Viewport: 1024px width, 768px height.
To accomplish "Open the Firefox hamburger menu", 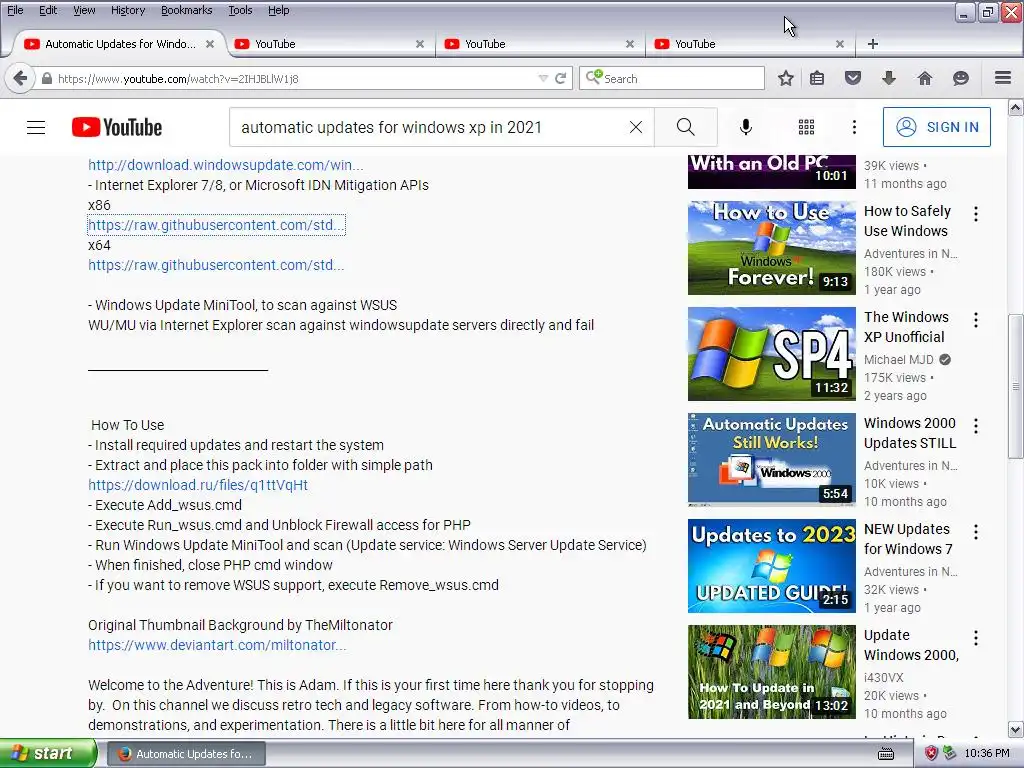I will click(1003, 78).
